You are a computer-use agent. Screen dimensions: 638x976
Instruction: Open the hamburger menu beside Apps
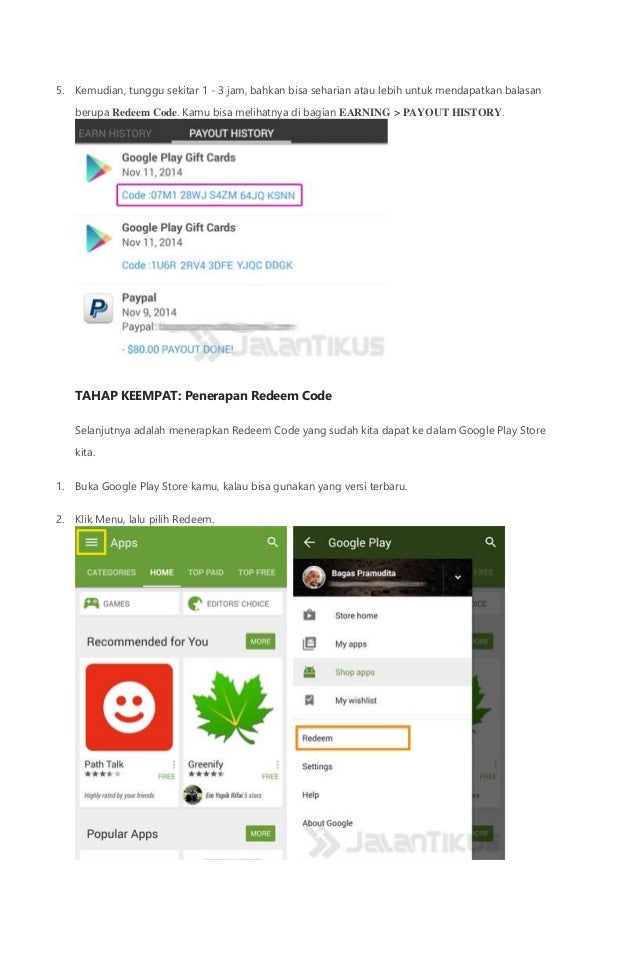(91, 542)
